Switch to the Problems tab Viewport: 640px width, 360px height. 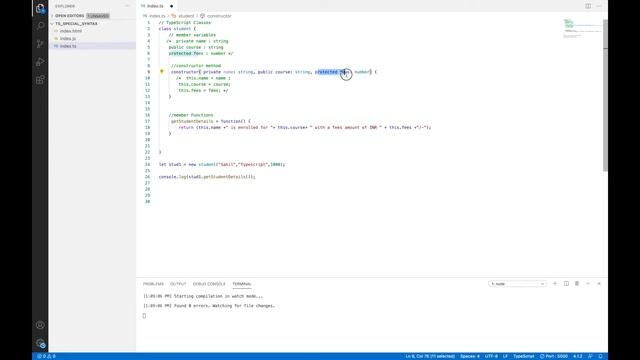(153, 284)
